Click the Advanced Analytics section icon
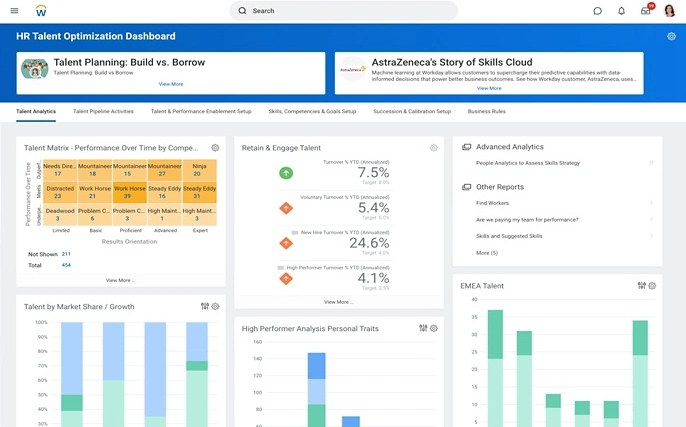The height and width of the screenshot is (427, 686). [x=466, y=147]
